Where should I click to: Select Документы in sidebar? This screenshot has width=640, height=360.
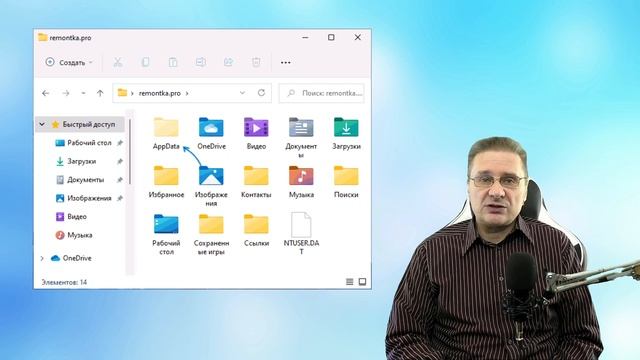(x=80, y=180)
